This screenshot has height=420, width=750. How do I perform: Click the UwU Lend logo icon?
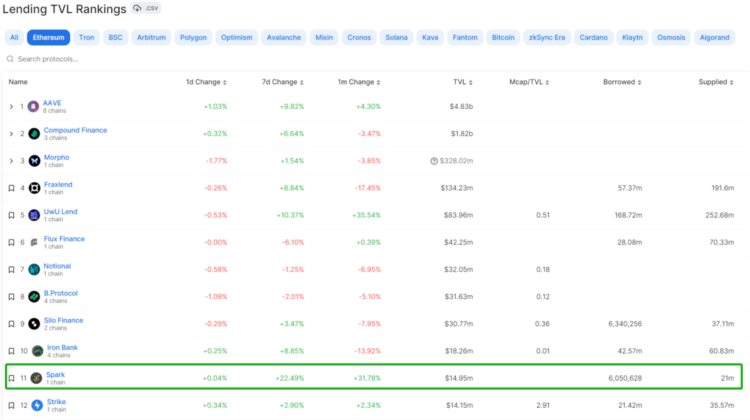tap(34, 215)
